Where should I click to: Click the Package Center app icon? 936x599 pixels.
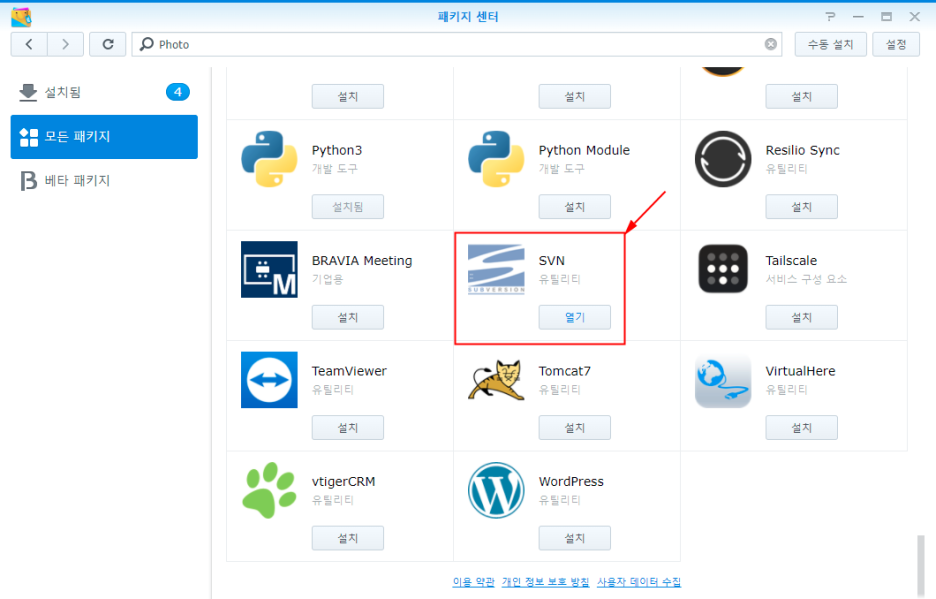point(21,17)
